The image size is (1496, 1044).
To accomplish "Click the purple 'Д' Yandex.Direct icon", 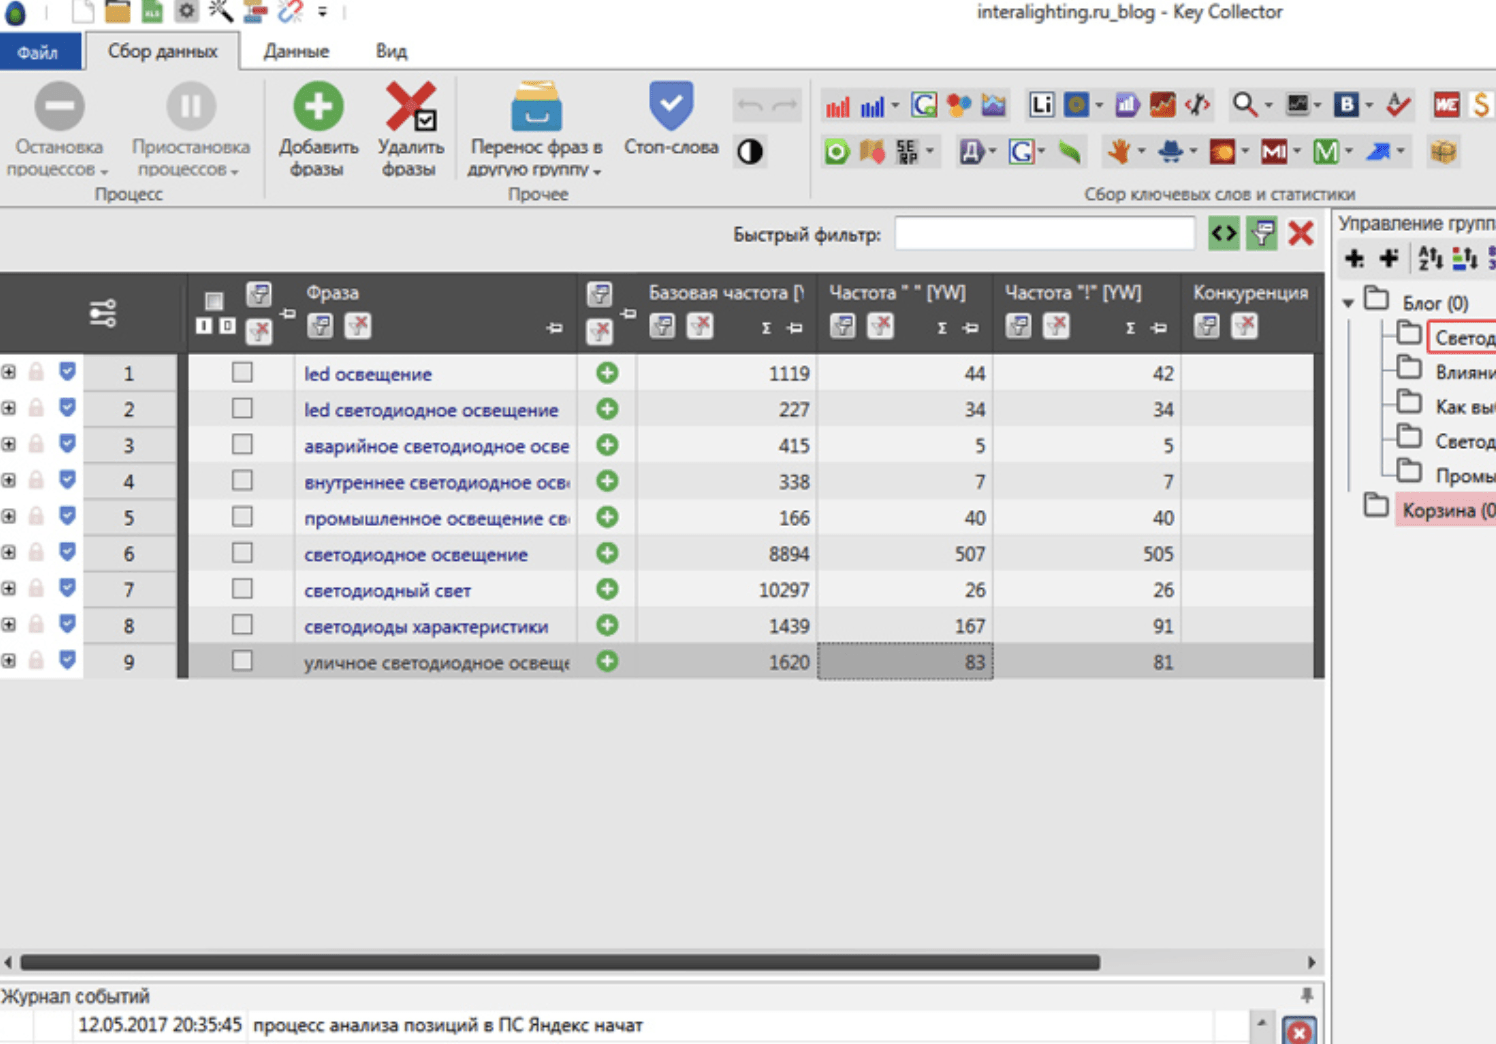I will coord(971,151).
